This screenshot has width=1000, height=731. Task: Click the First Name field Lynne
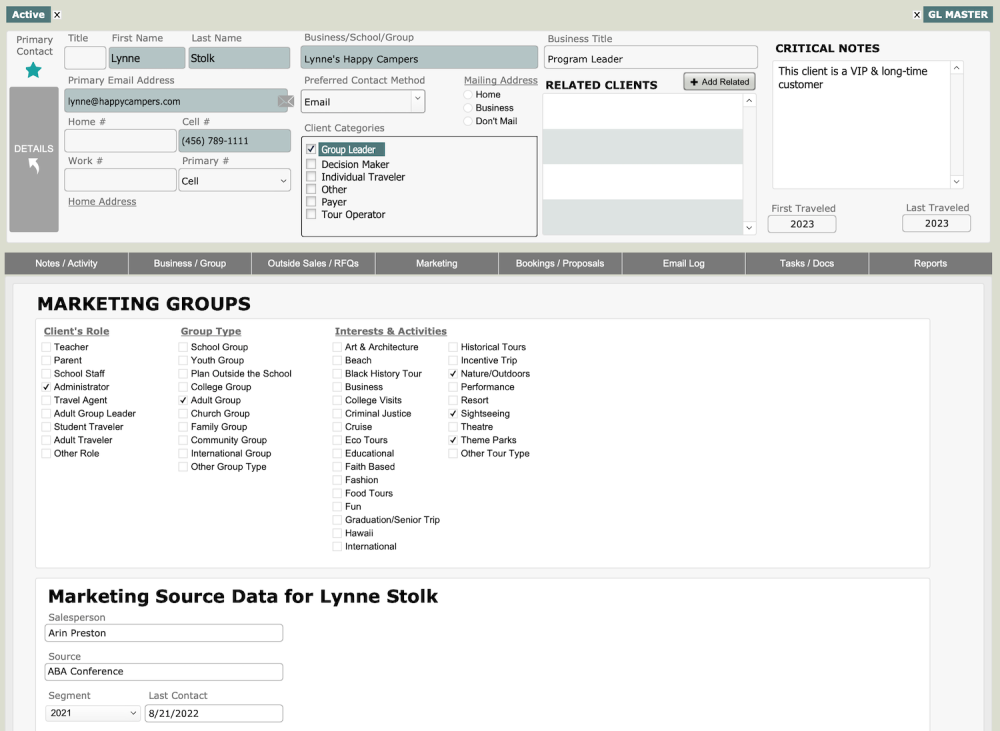[x=147, y=58]
